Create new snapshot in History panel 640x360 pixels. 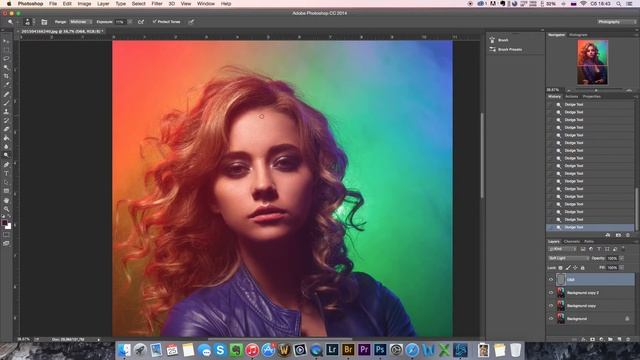click(618, 235)
